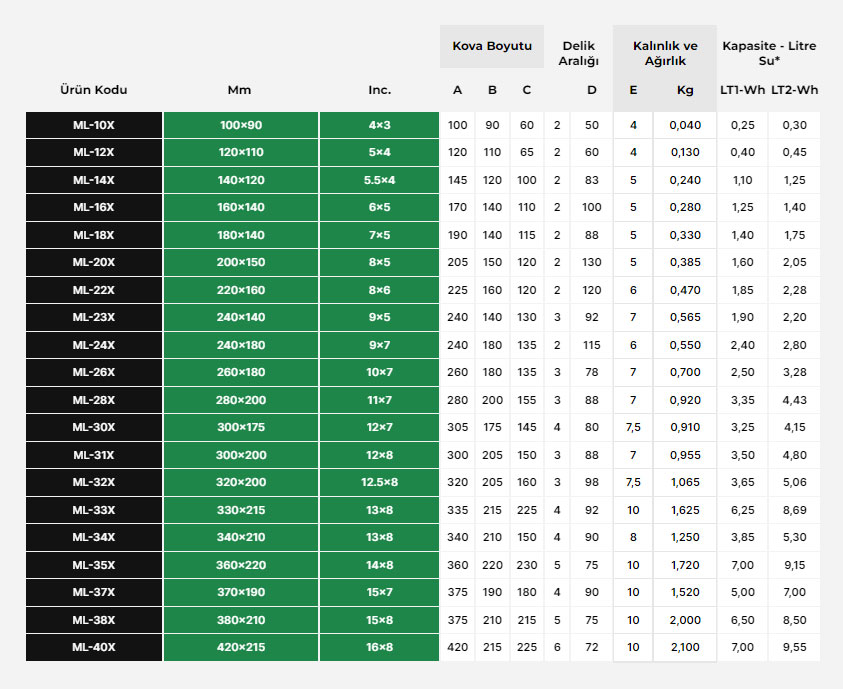843x689 pixels.
Task: Click the ML-31X product code
Action: pyautogui.click(x=94, y=455)
